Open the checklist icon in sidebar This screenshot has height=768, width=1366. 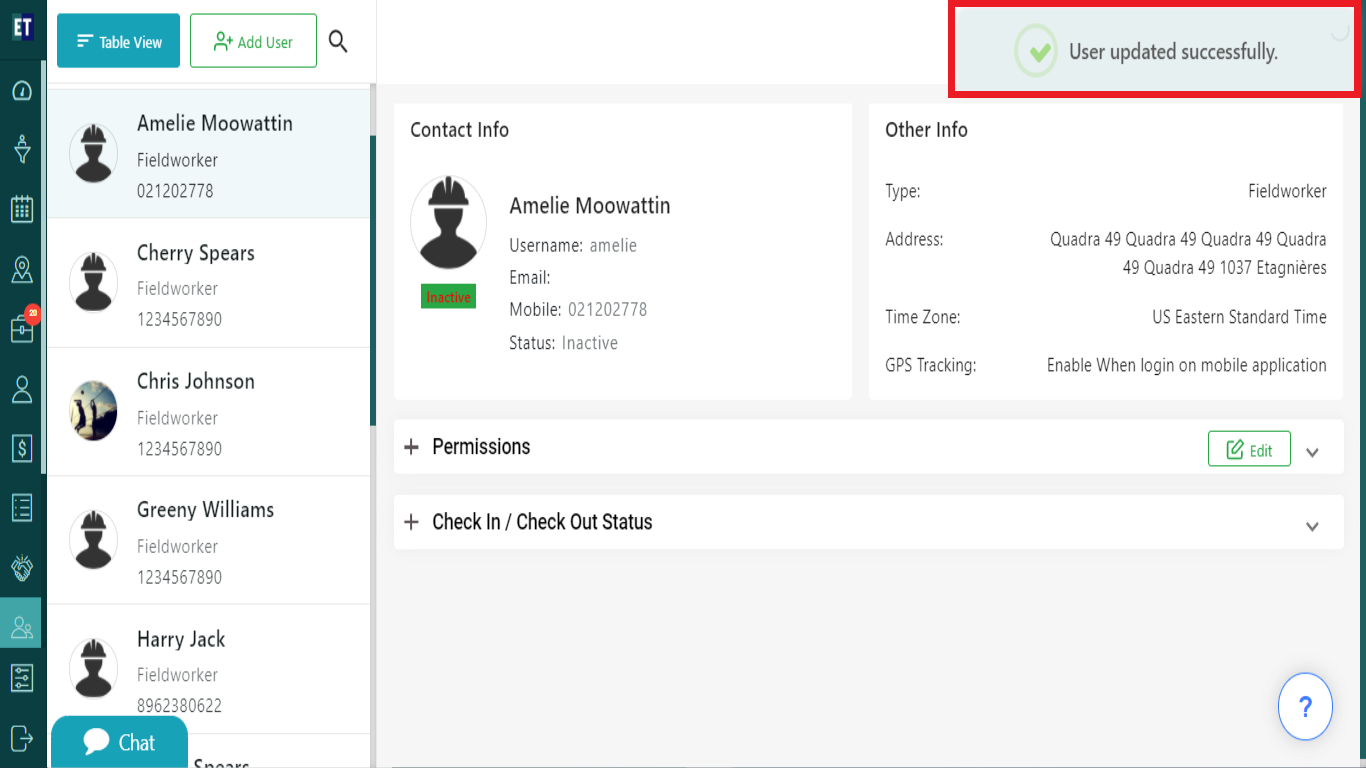coord(22,507)
